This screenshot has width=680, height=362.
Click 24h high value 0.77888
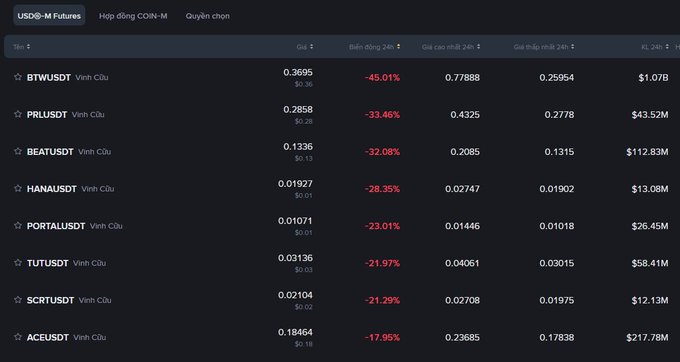pos(462,78)
